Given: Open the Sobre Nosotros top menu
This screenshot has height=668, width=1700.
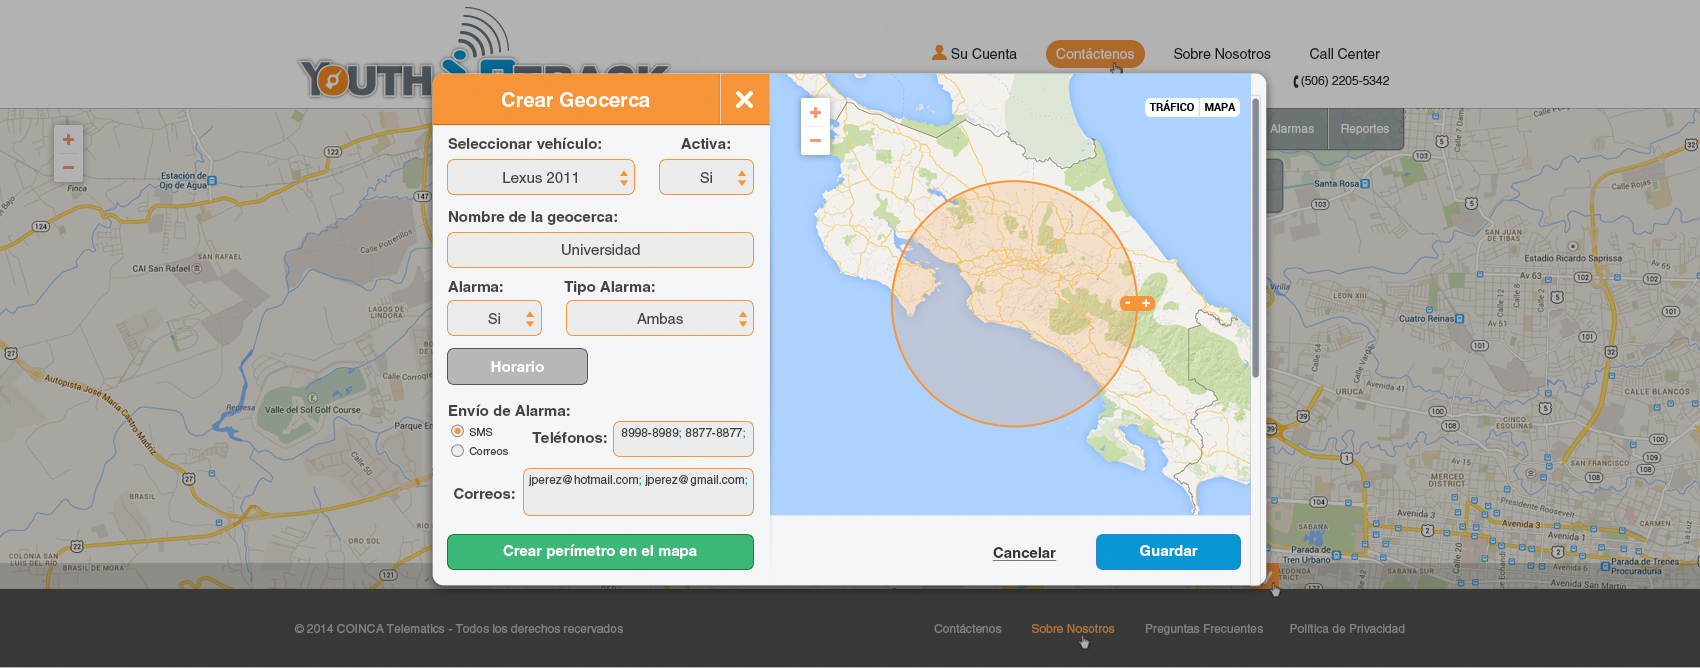Looking at the screenshot, I should coord(1221,54).
